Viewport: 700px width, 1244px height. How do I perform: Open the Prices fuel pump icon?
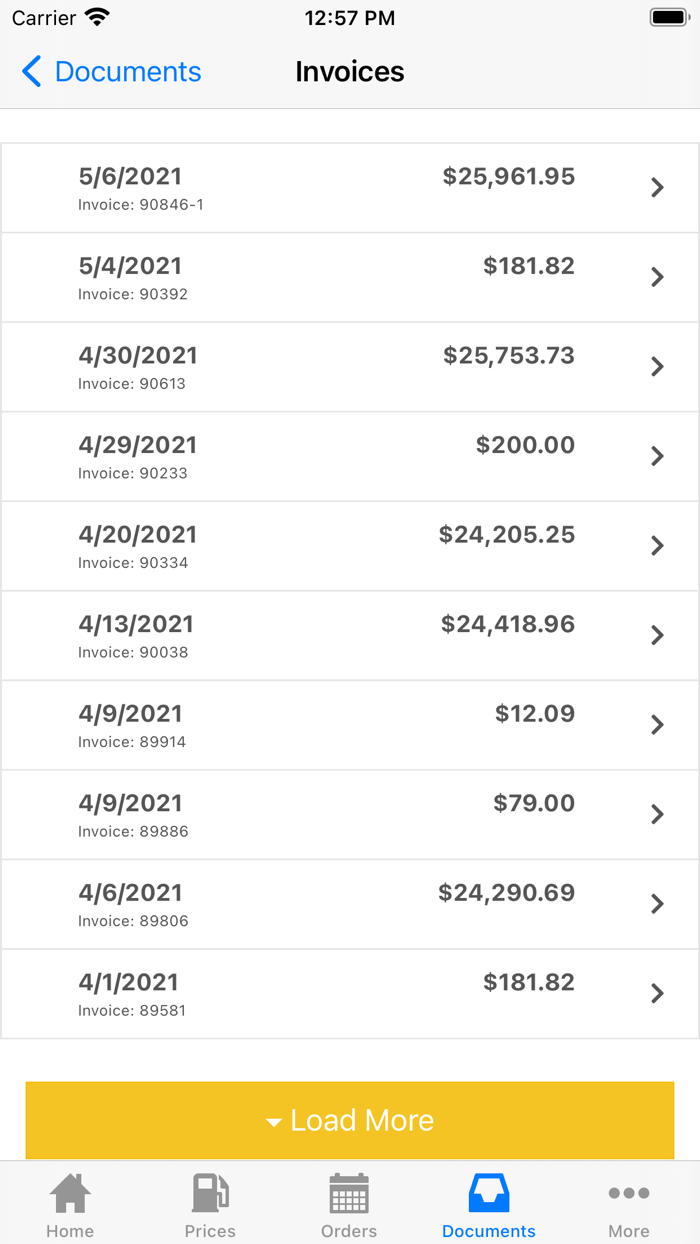[x=210, y=1193]
